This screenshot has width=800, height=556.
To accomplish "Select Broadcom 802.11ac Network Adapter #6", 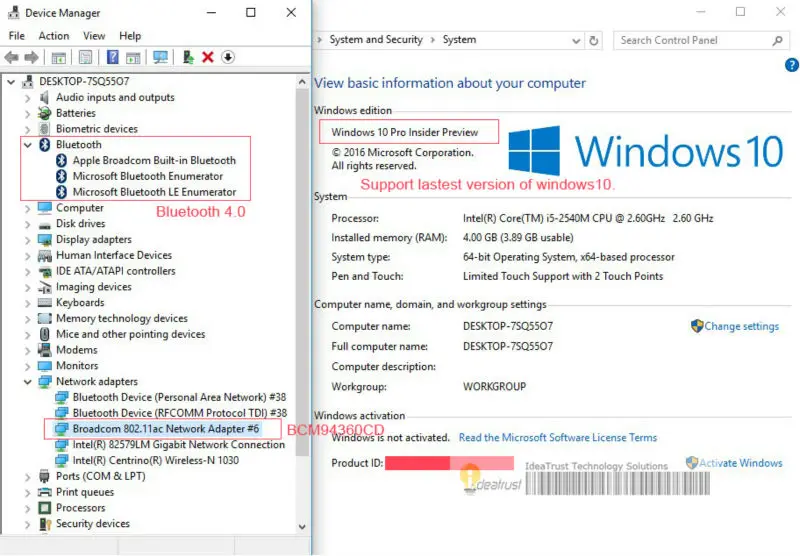I will (166, 429).
